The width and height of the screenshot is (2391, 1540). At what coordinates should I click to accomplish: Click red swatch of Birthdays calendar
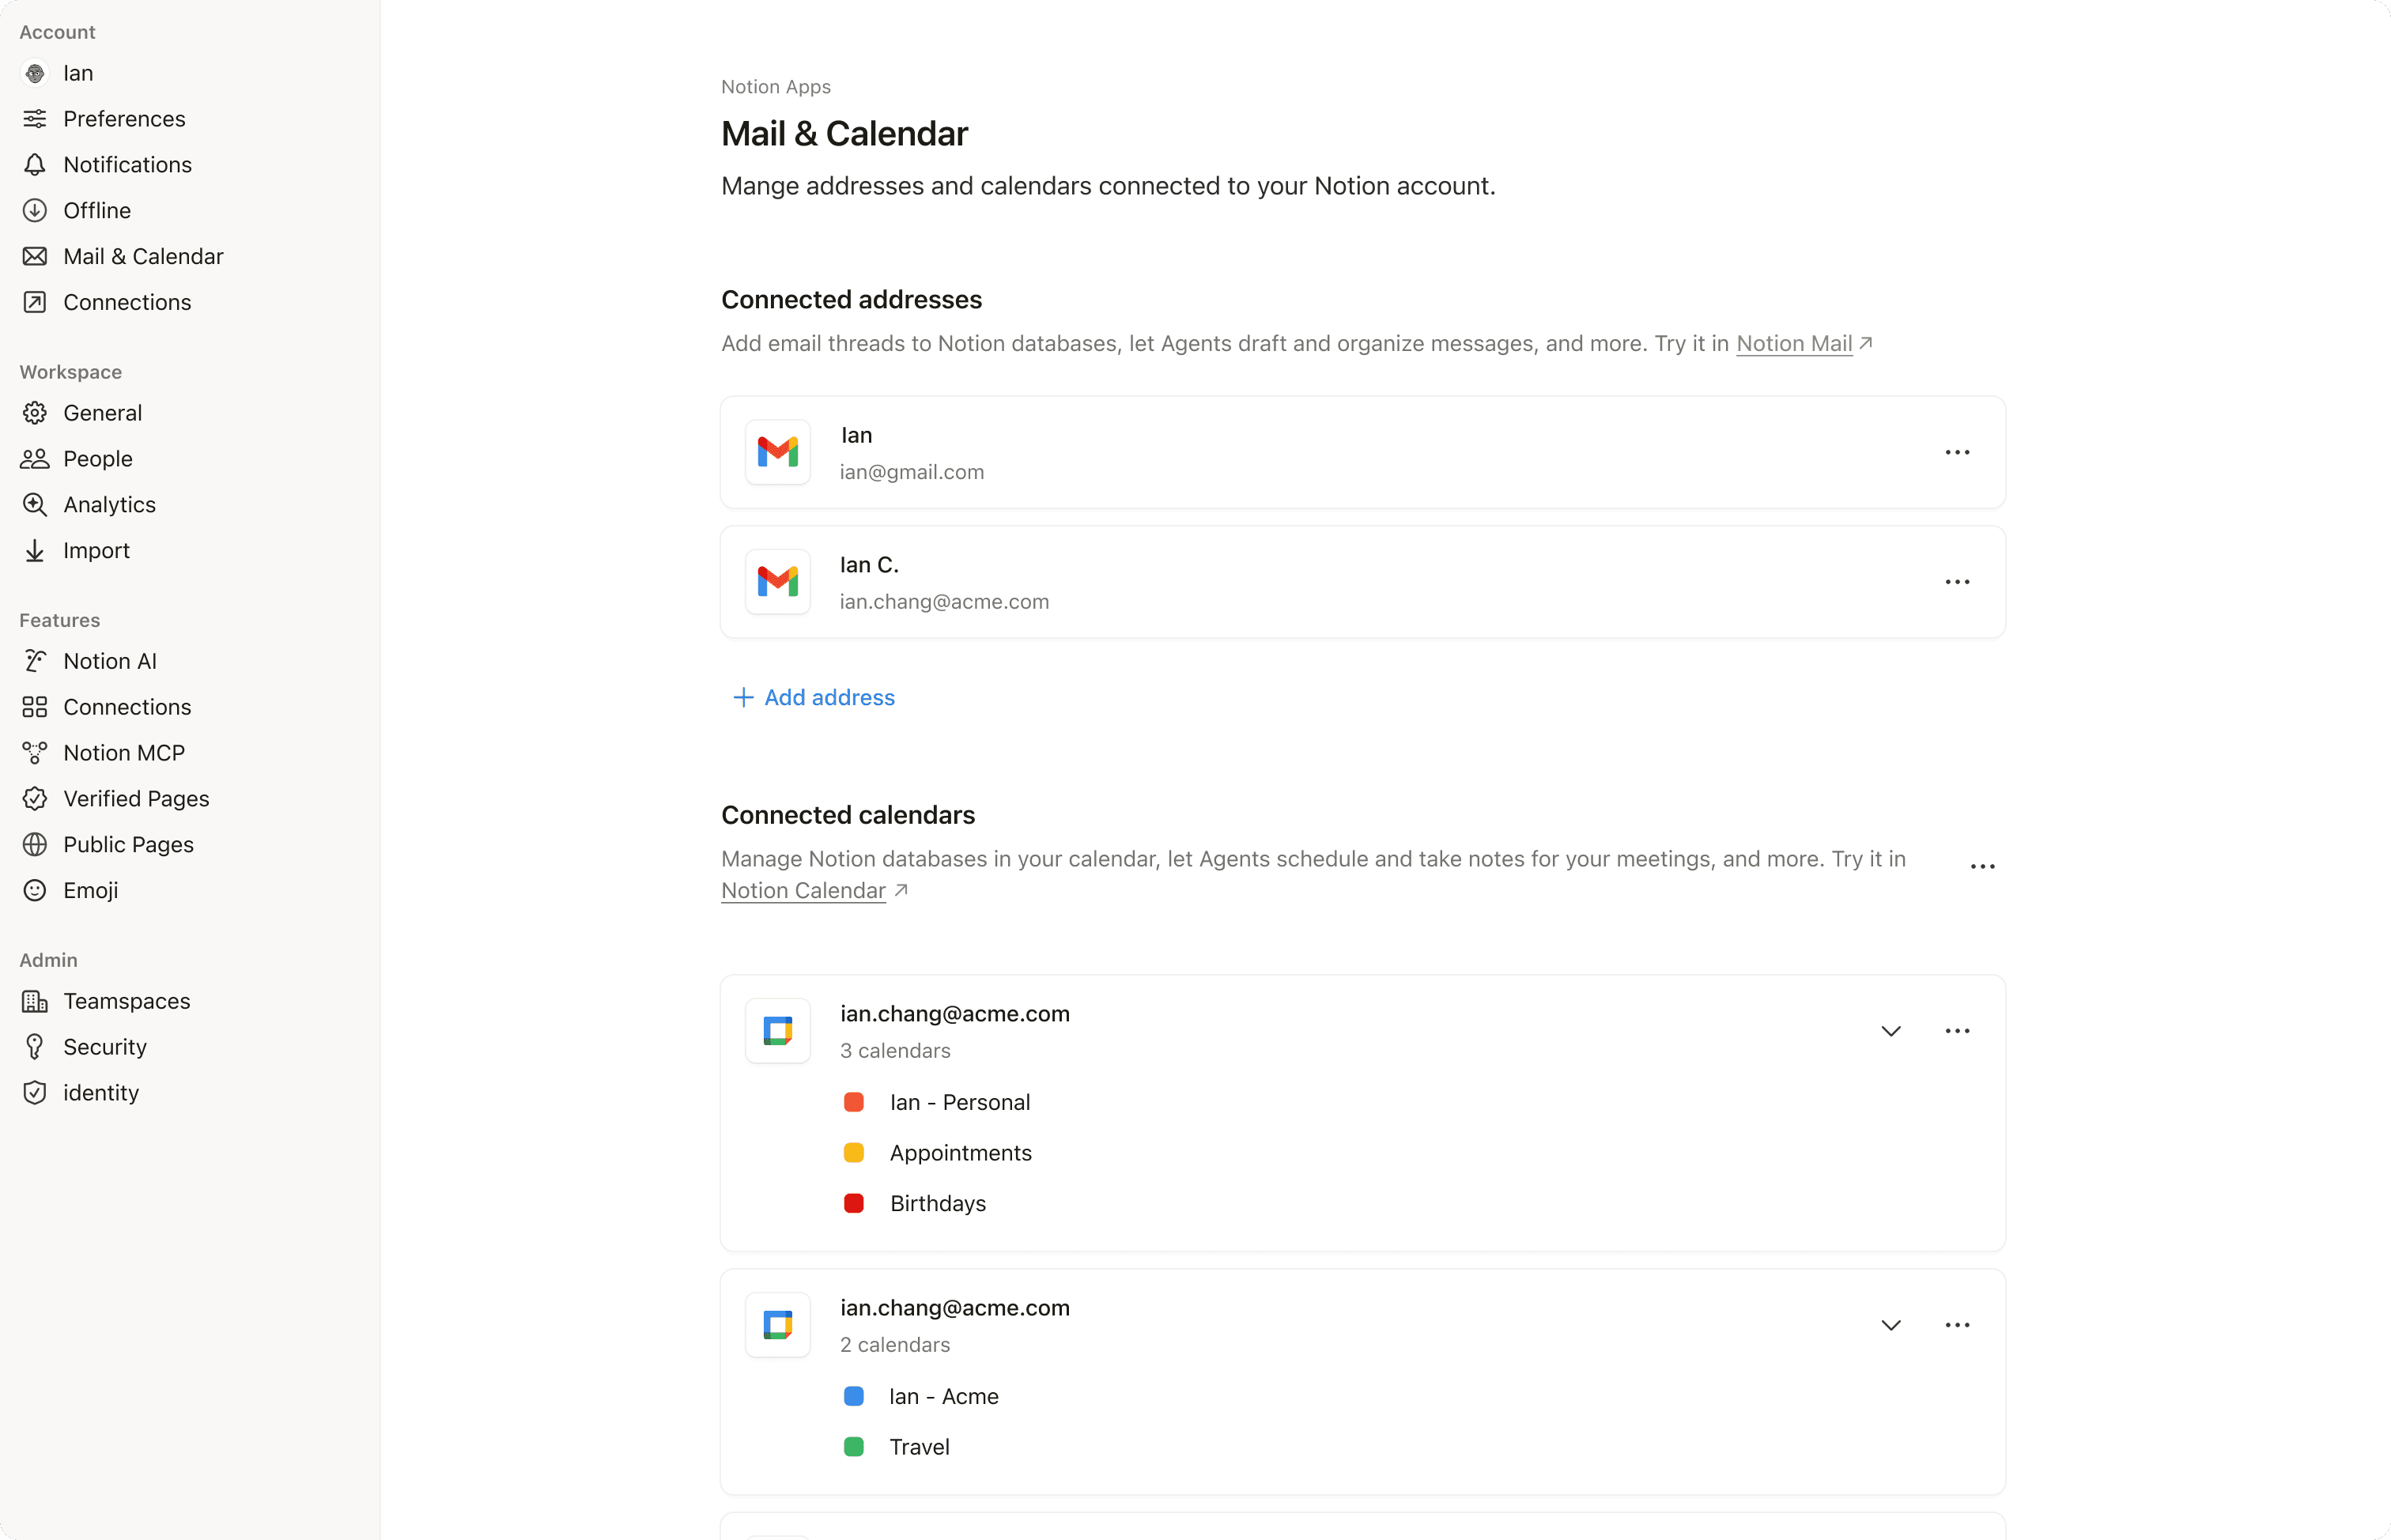[x=853, y=1204]
